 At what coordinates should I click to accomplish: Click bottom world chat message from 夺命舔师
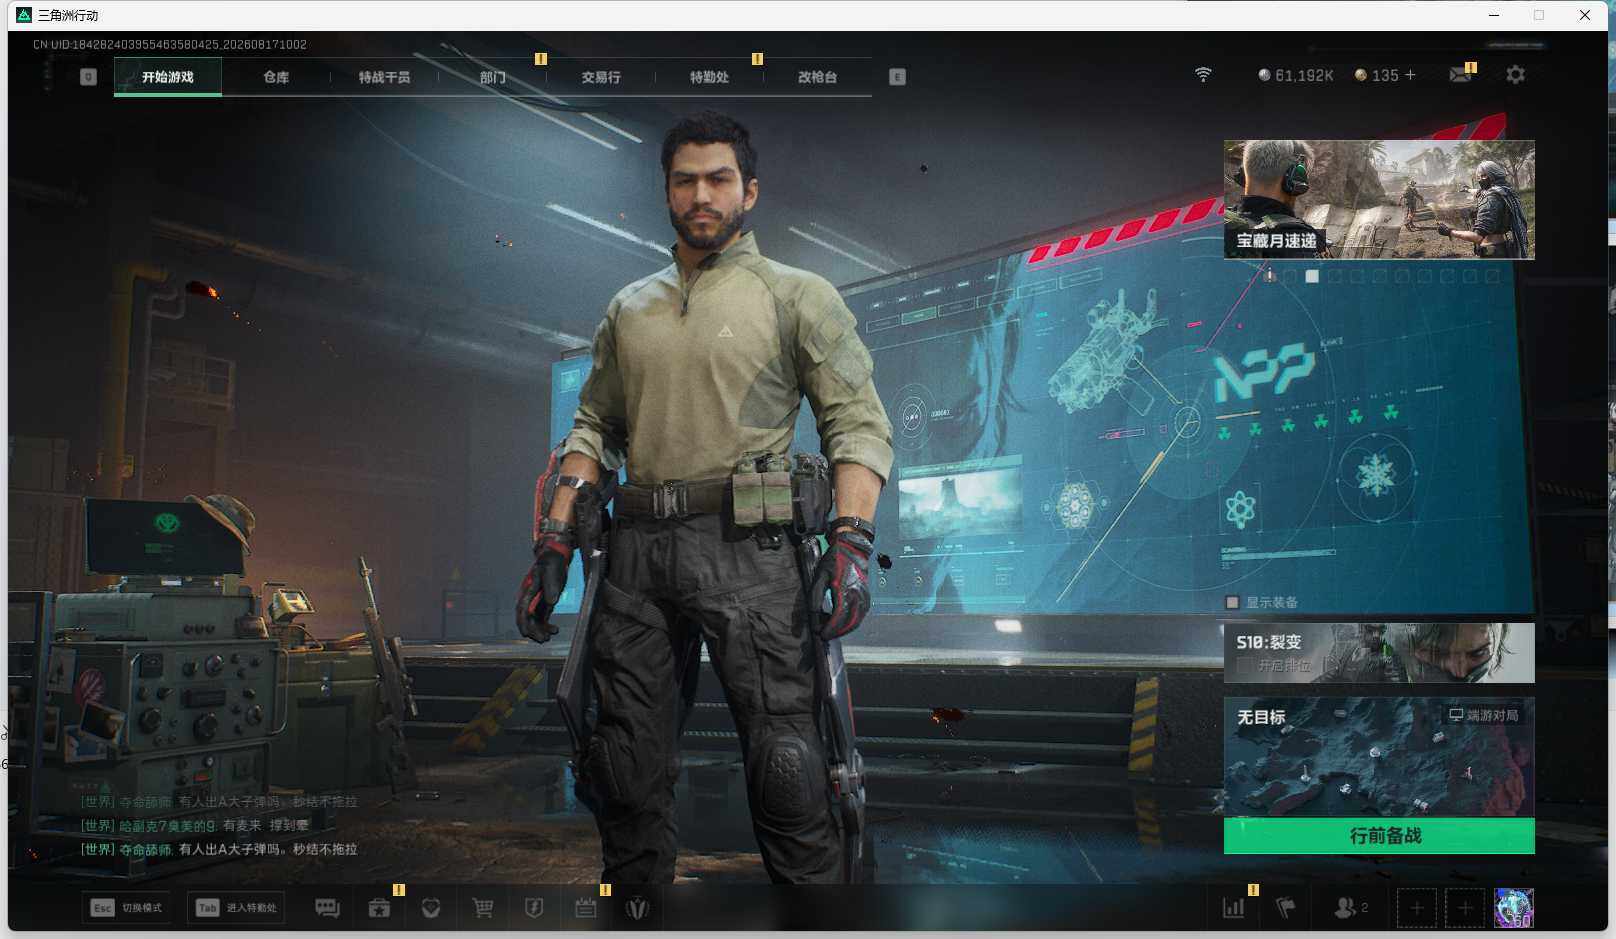click(219, 849)
